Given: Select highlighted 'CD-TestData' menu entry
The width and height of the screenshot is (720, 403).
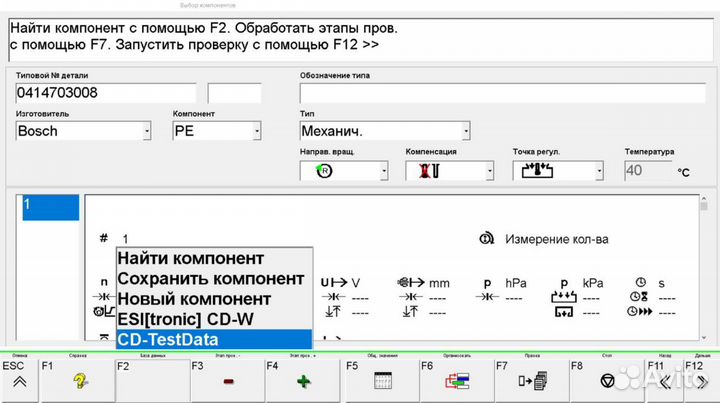Looking at the screenshot, I should (214, 339).
